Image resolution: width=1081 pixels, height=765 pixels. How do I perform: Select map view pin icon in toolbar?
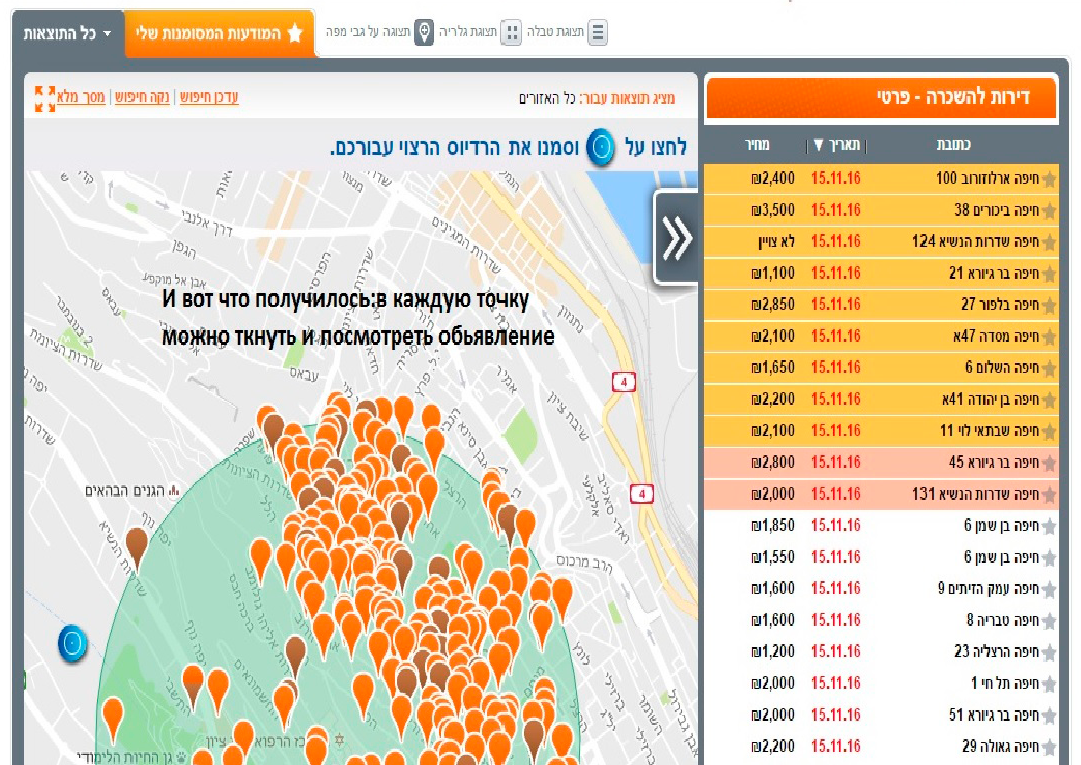coord(425,33)
